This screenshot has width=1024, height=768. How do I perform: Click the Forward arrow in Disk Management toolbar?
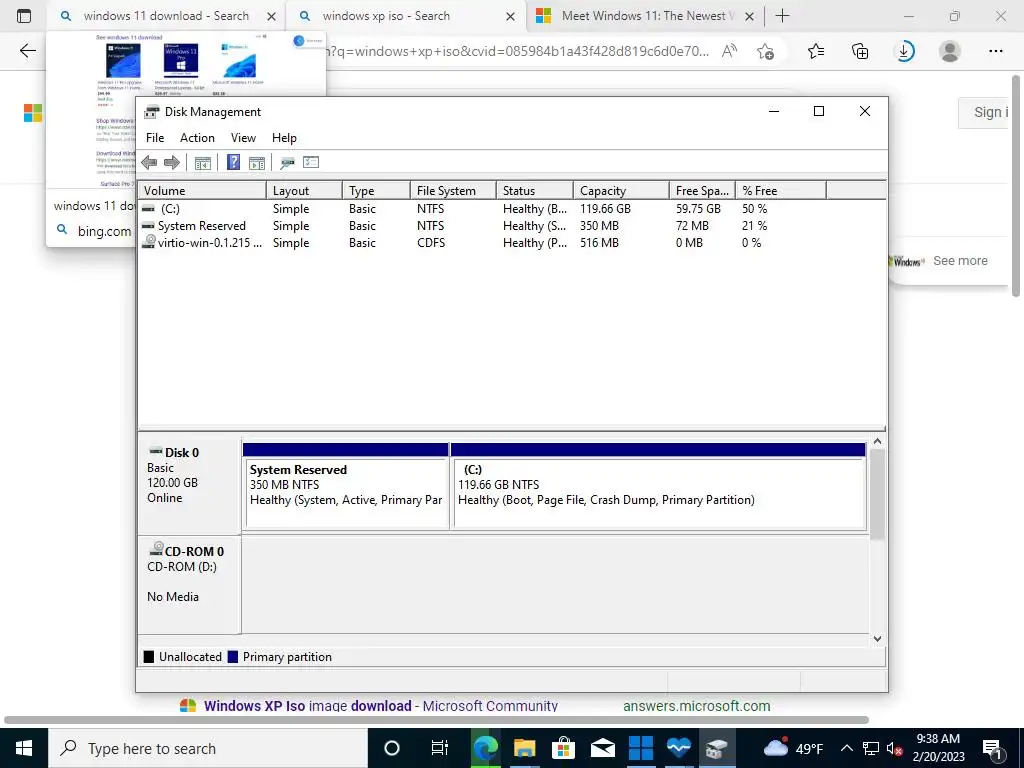[x=172, y=163]
